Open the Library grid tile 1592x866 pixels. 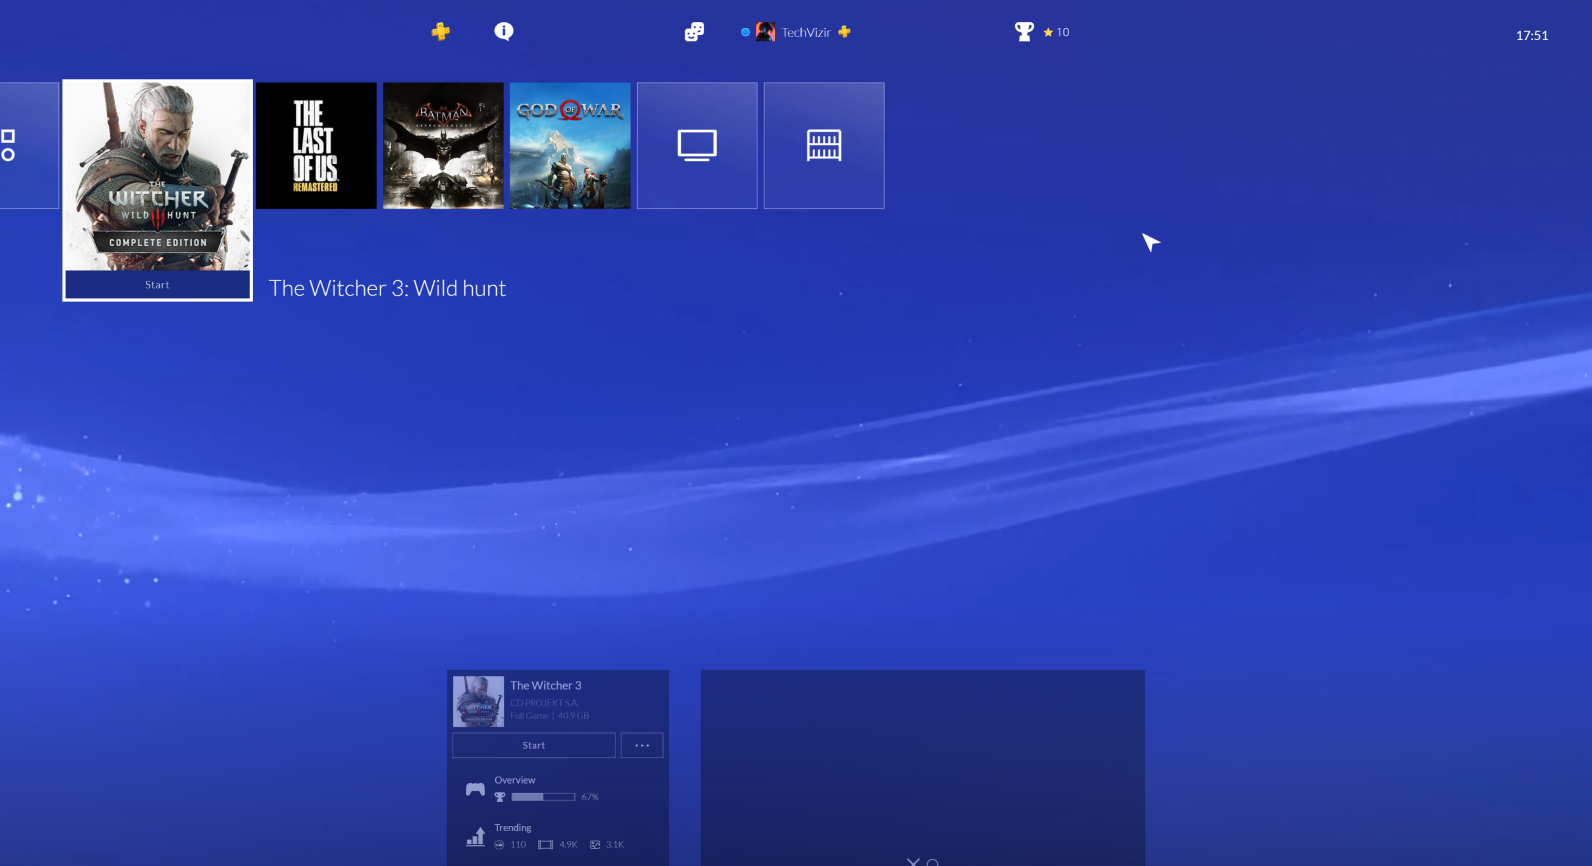pyautogui.click(x=824, y=146)
